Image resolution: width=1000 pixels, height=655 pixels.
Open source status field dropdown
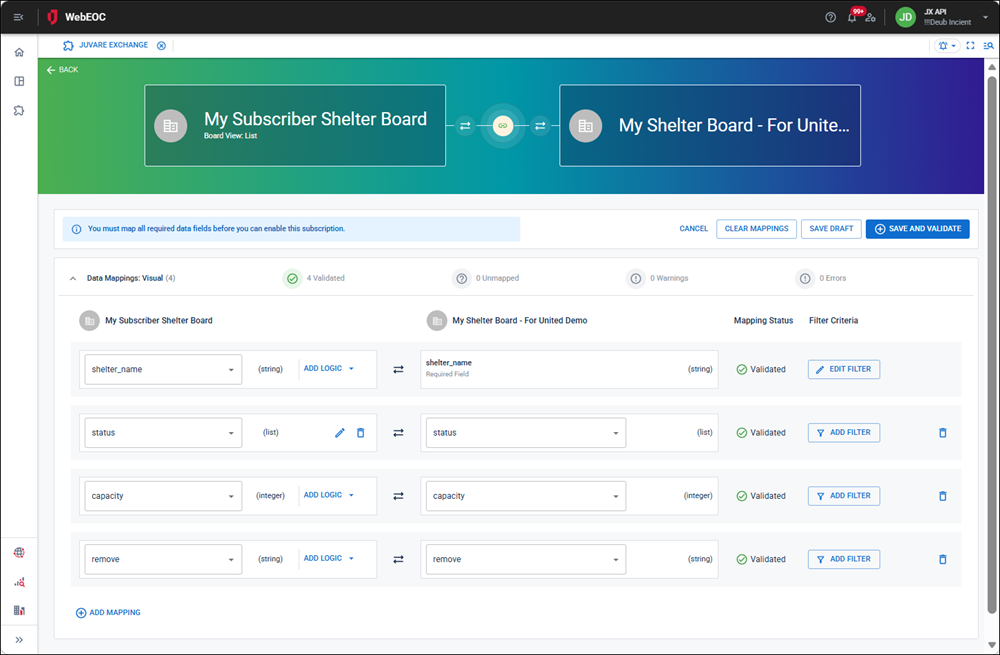(x=163, y=432)
